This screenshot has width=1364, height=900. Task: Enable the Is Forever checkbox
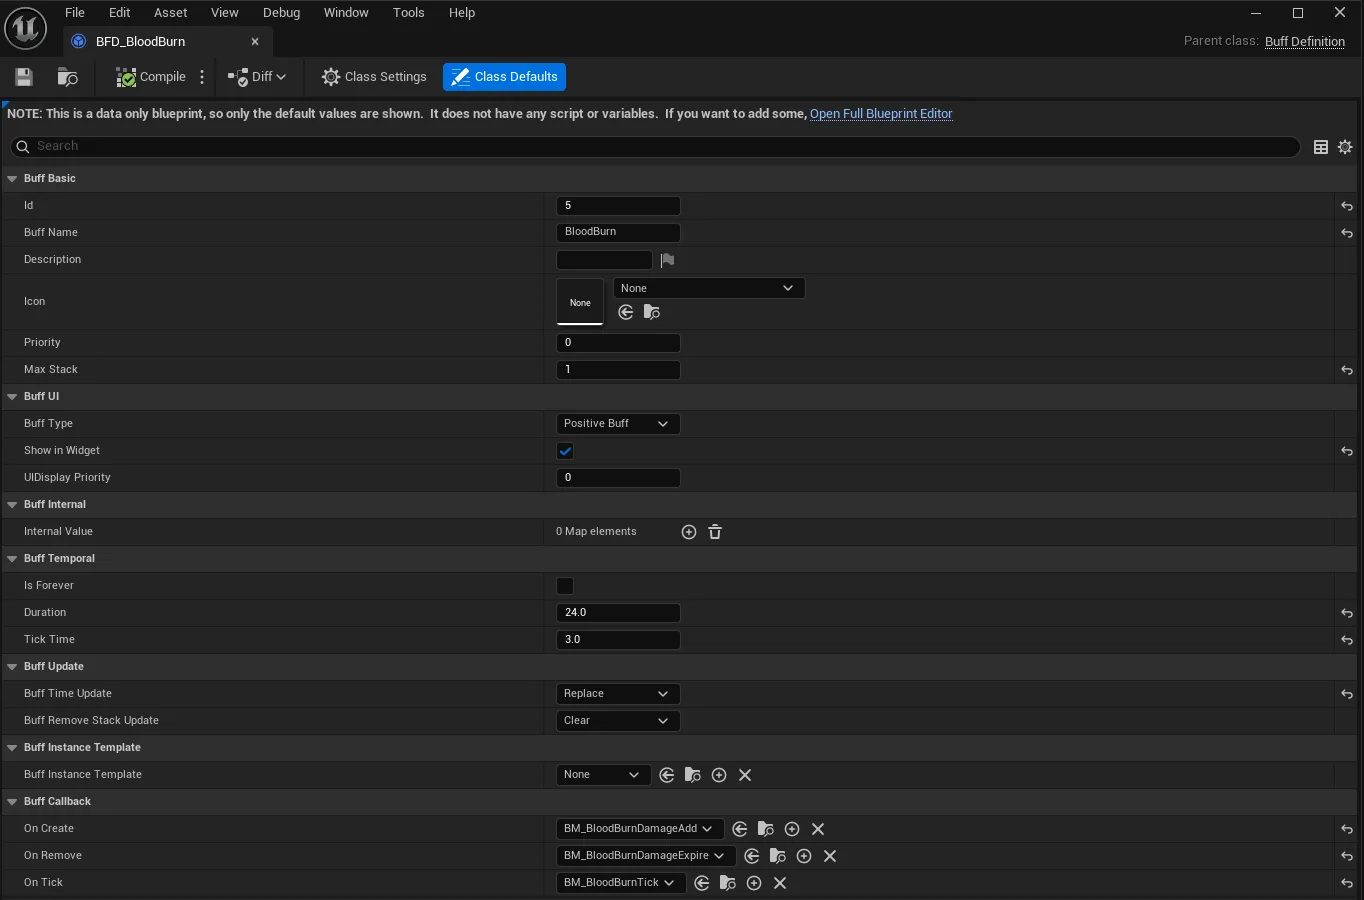tap(565, 586)
